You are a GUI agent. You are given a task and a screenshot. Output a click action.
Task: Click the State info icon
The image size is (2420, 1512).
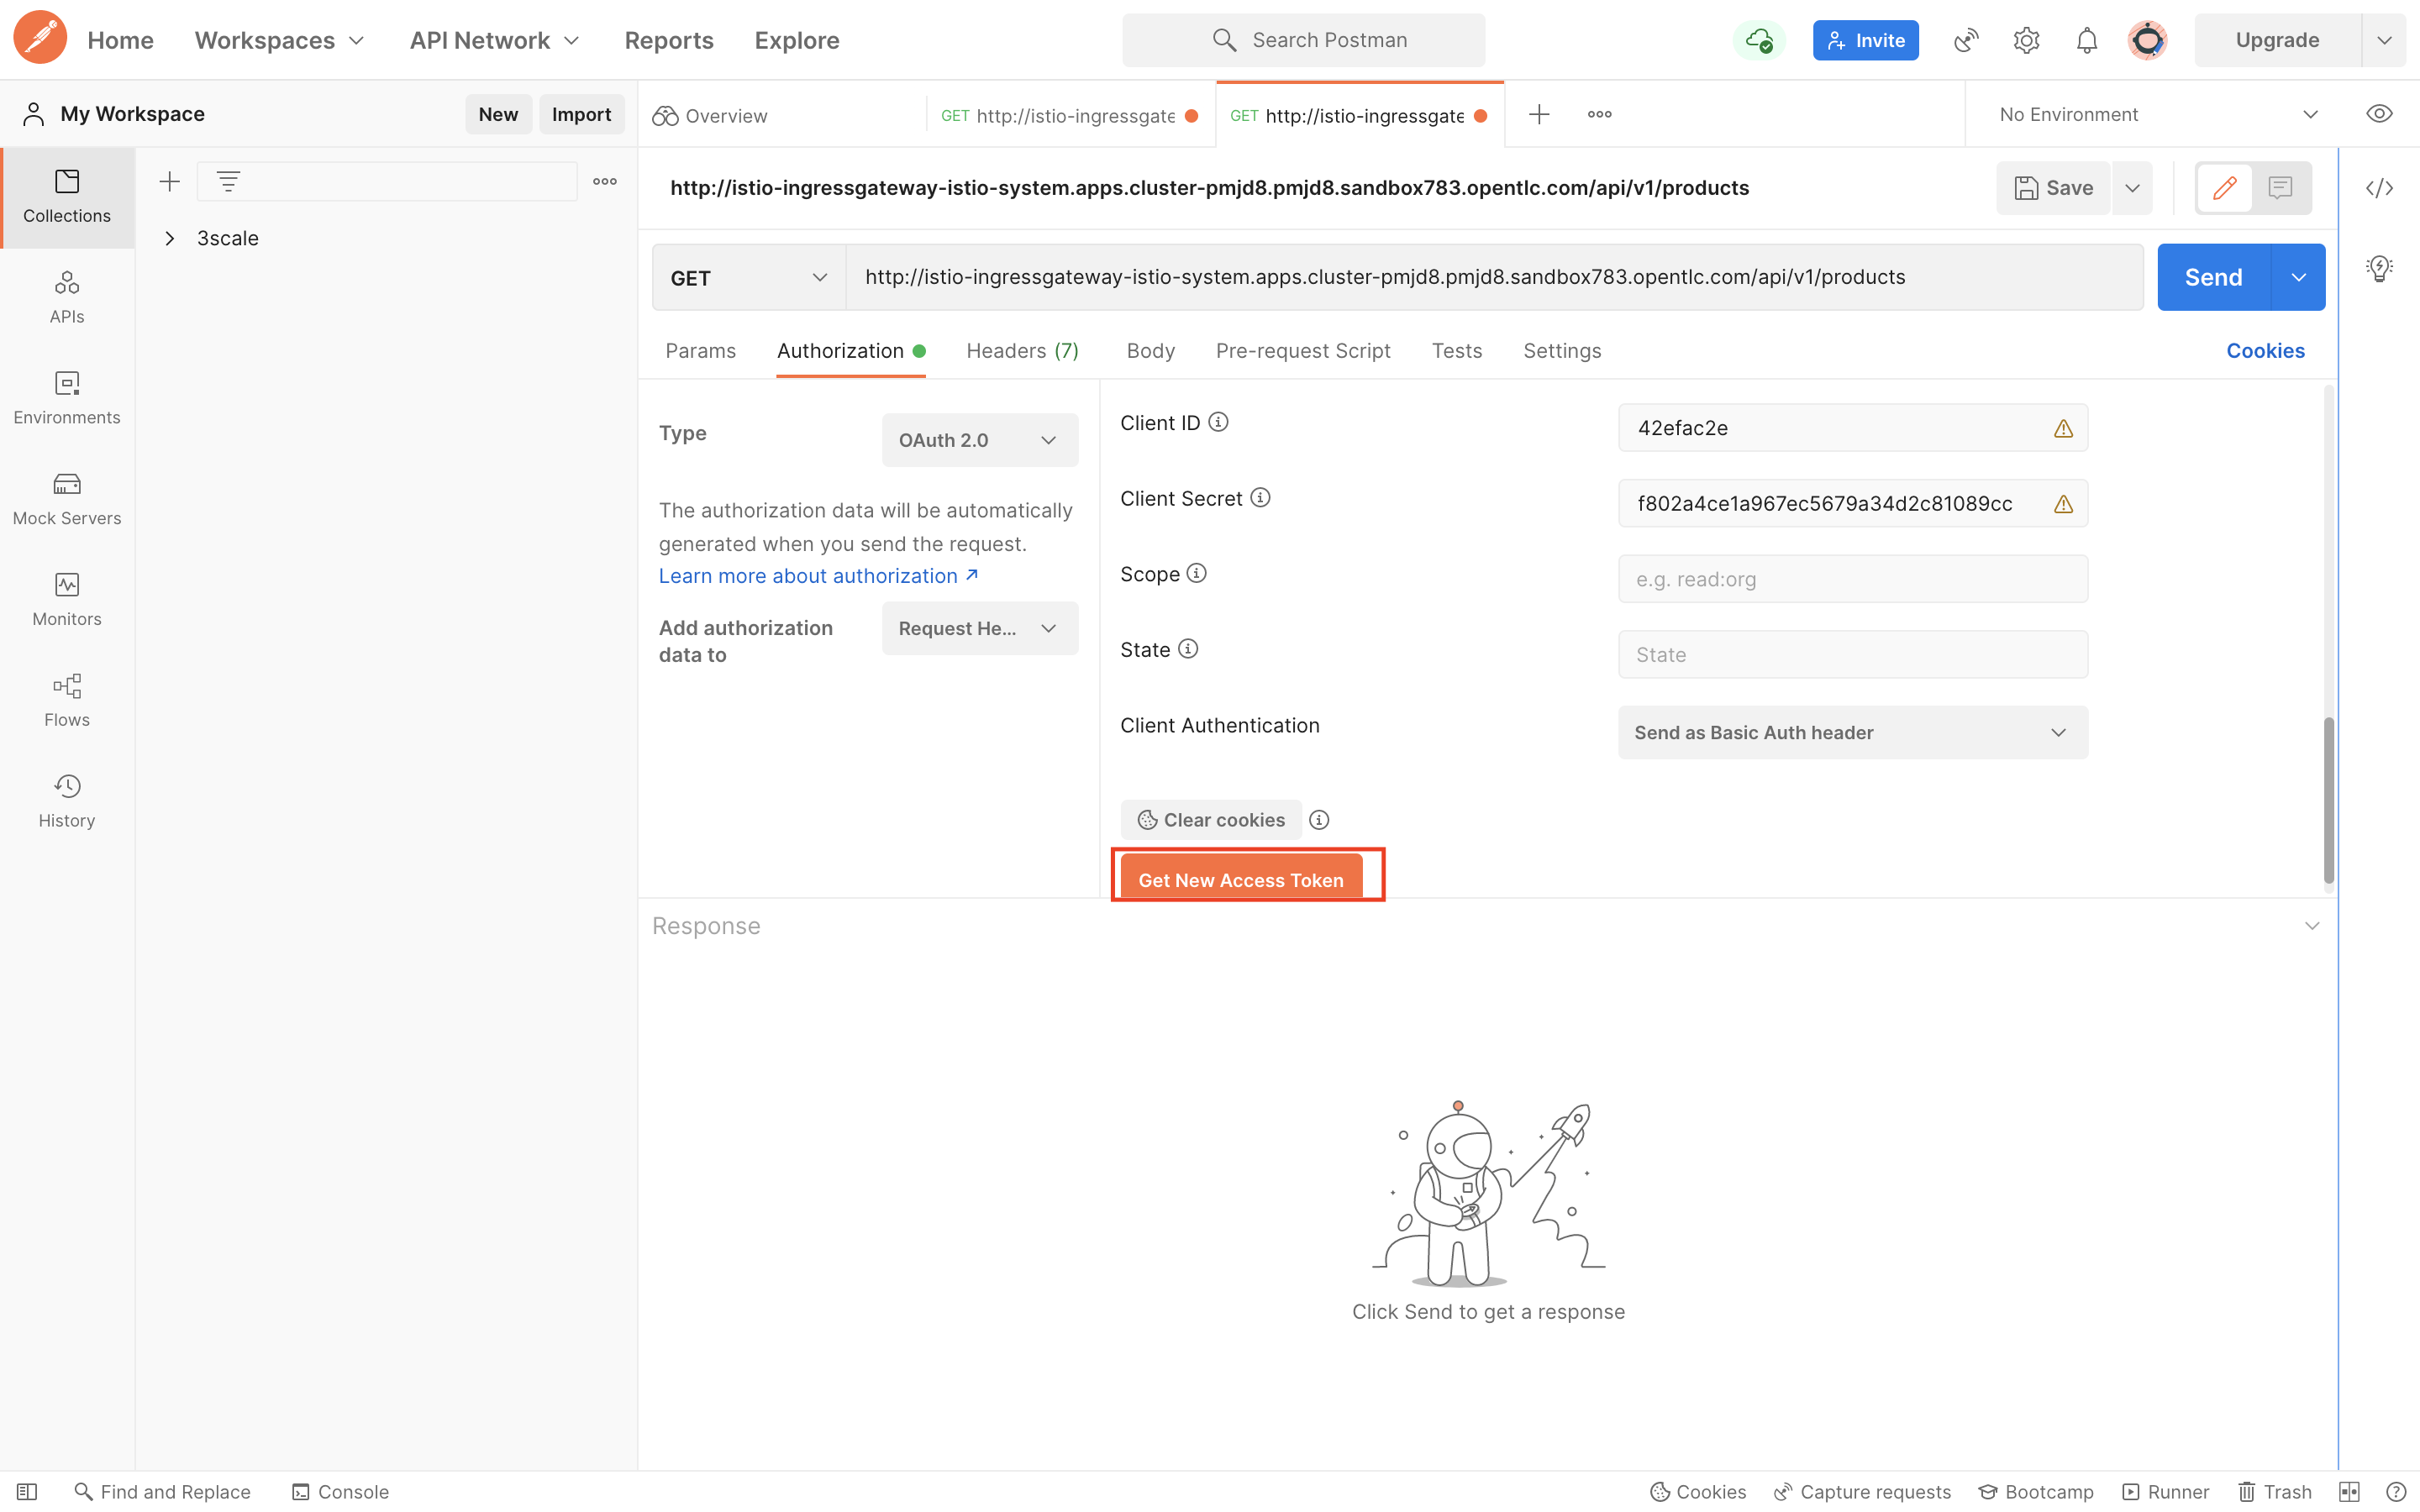(1188, 649)
